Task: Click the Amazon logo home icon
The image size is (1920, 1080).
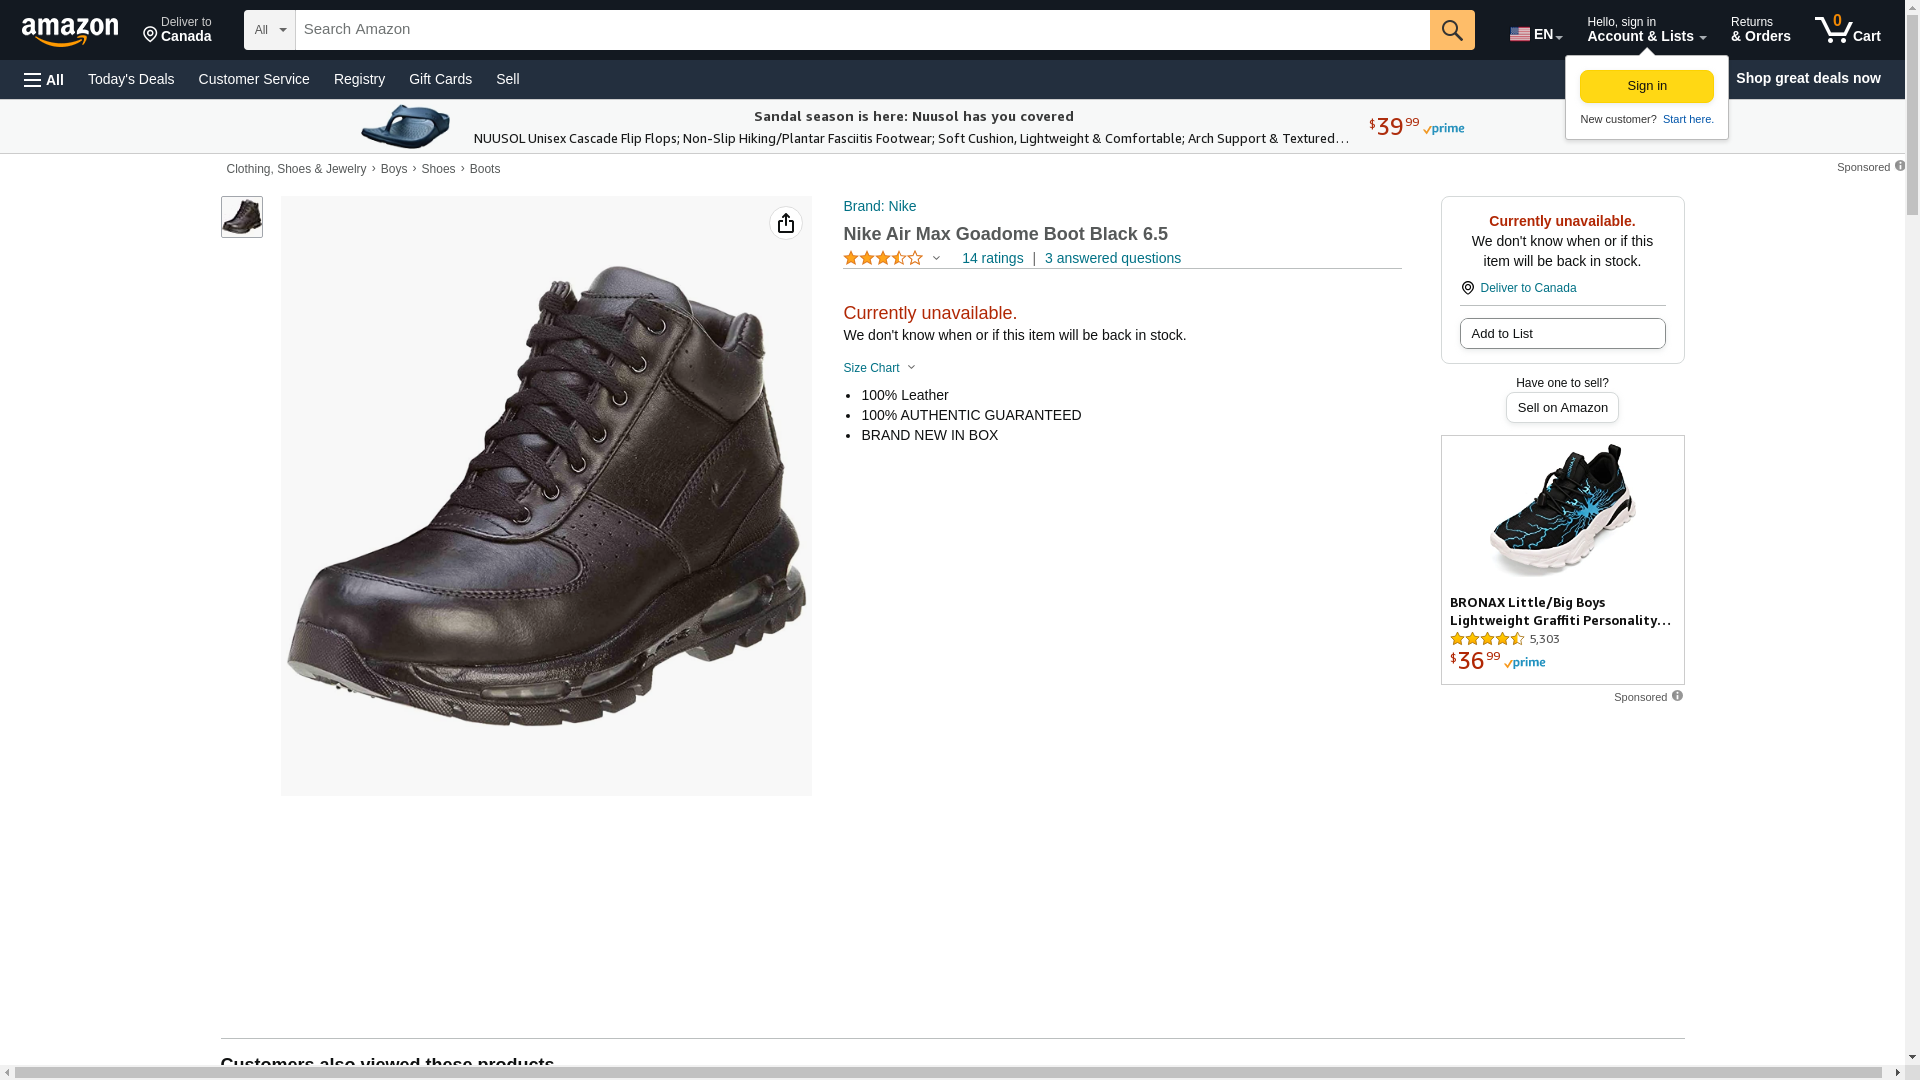Action: pos(70,31)
